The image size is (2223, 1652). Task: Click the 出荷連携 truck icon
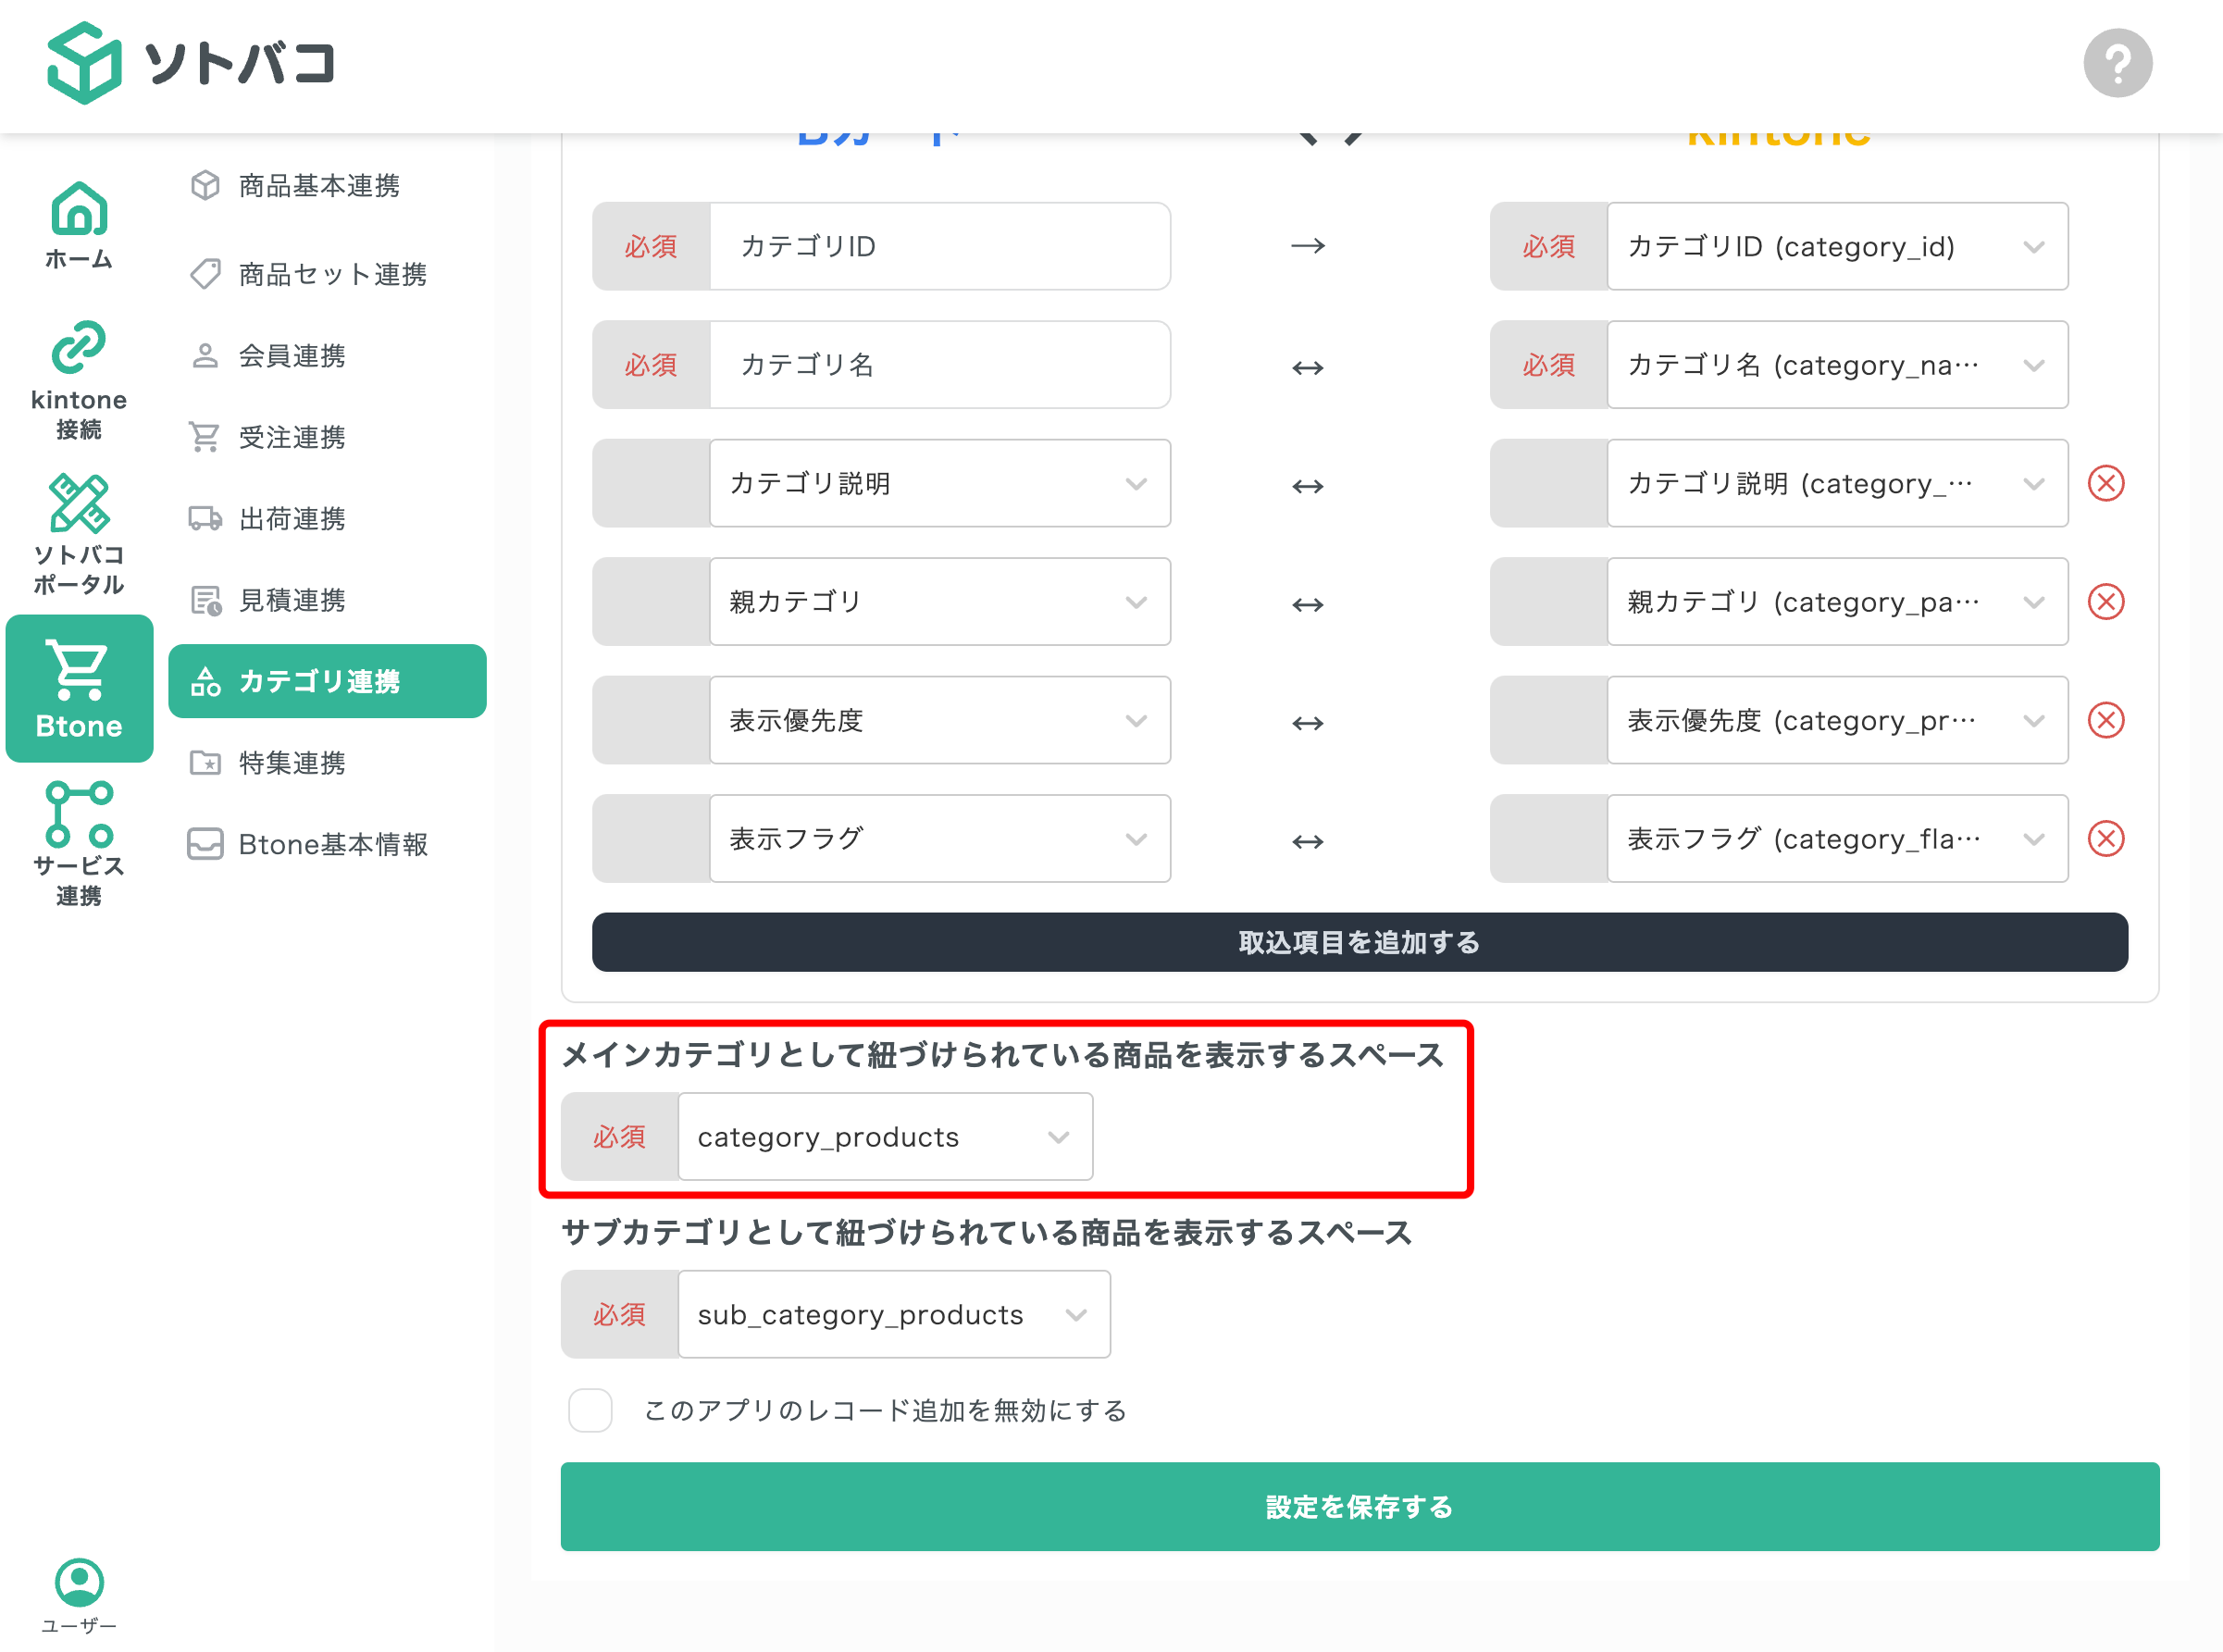click(x=205, y=518)
